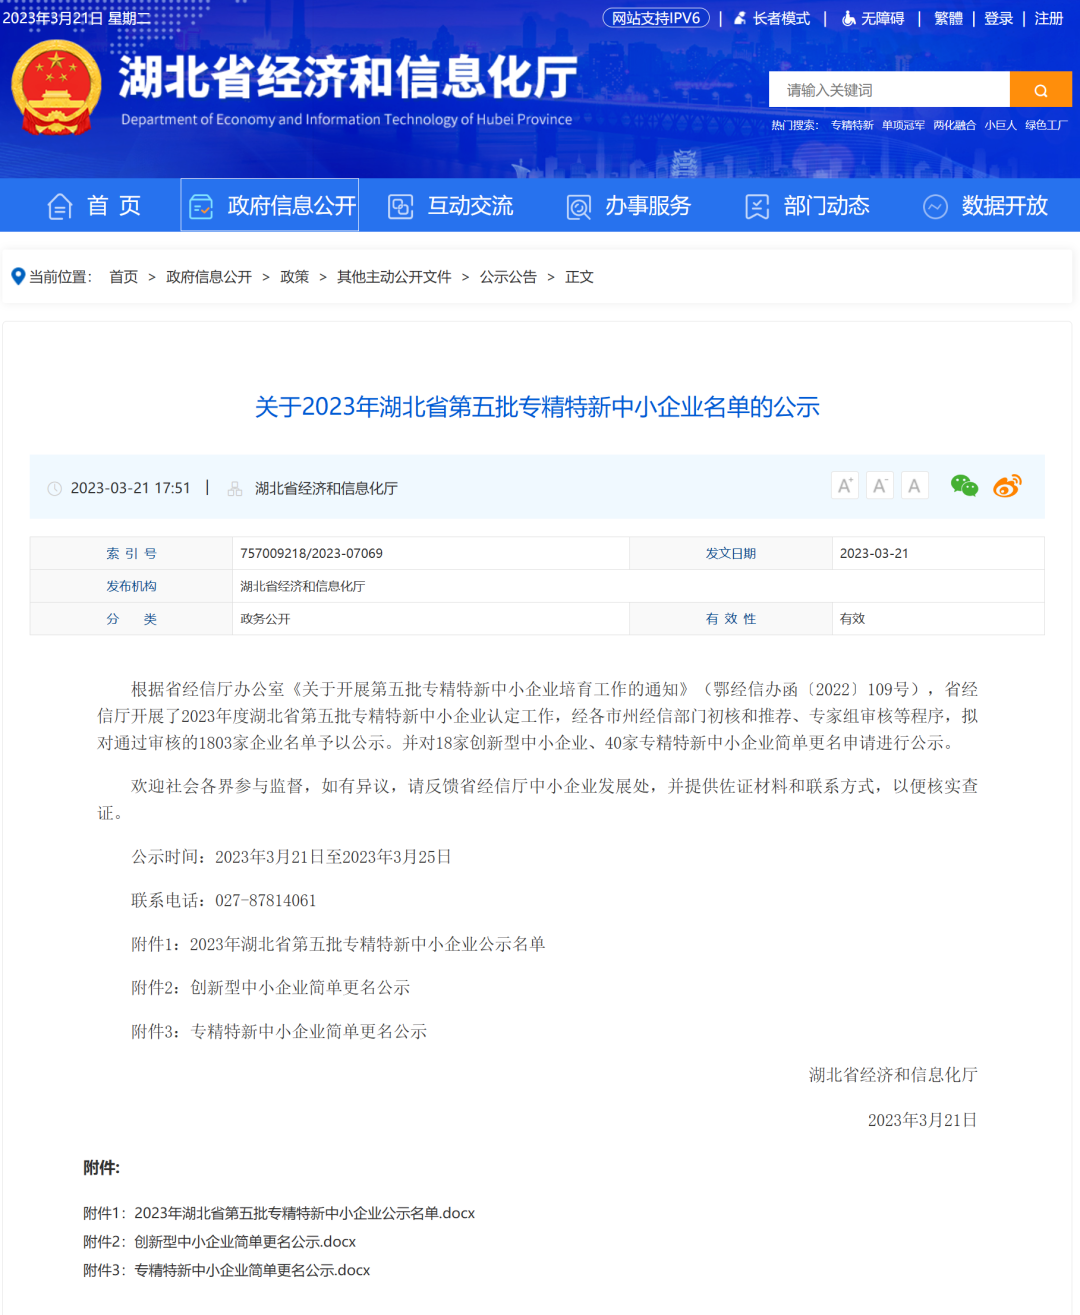Click the 登录 login link
Screen dimensions: 1080x1315
pos(998,19)
